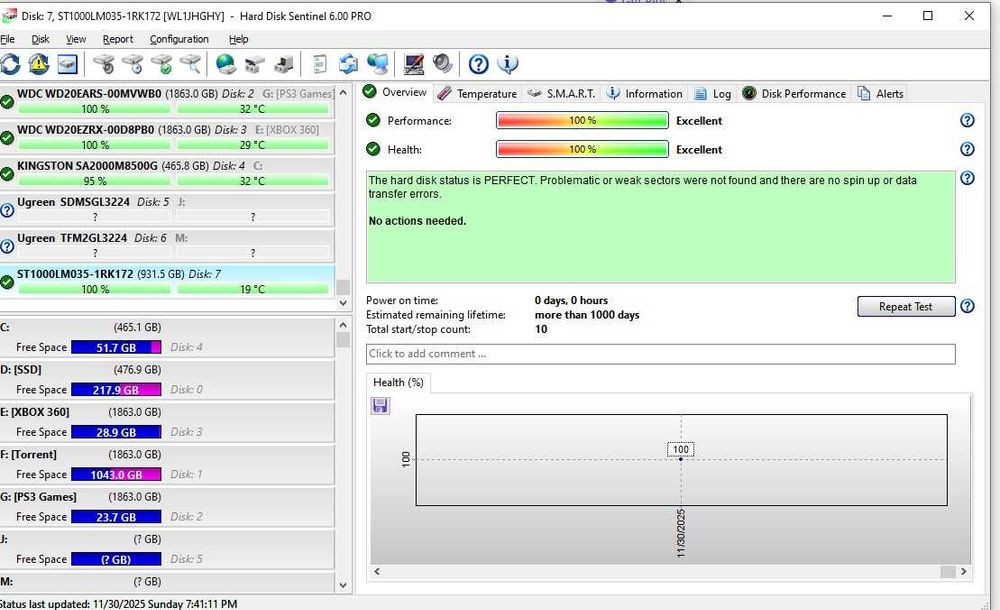Click the disk icon with stethoscope
Screen dimensions: 1000x610
(104, 64)
